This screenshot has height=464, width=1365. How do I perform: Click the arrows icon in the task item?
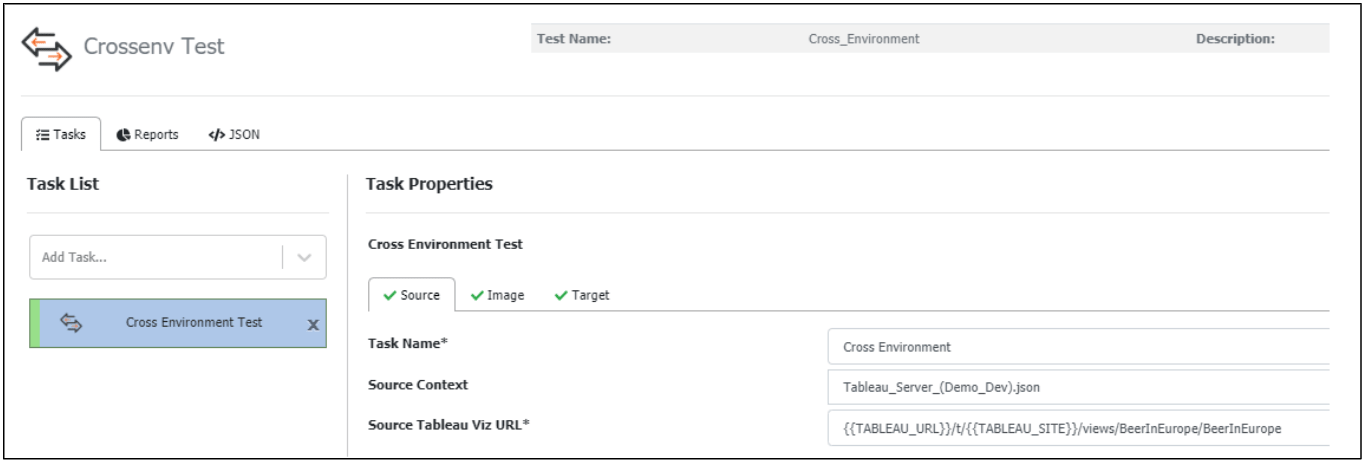click(x=72, y=323)
